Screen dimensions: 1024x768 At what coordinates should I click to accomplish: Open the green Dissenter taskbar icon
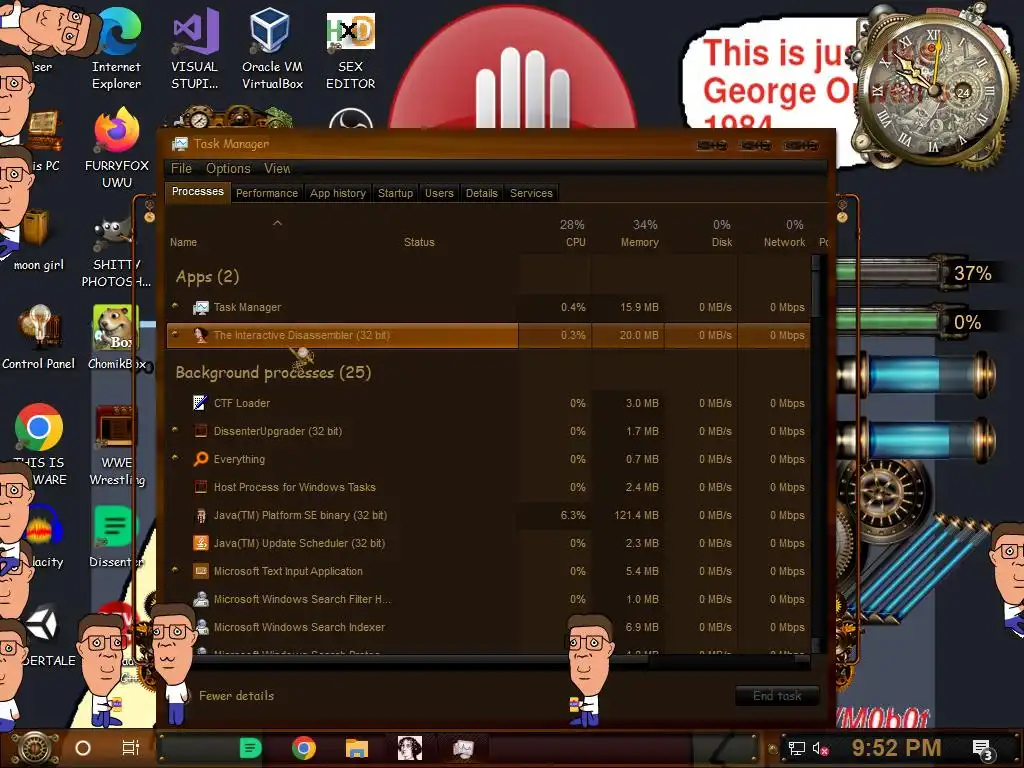coord(250,748)
